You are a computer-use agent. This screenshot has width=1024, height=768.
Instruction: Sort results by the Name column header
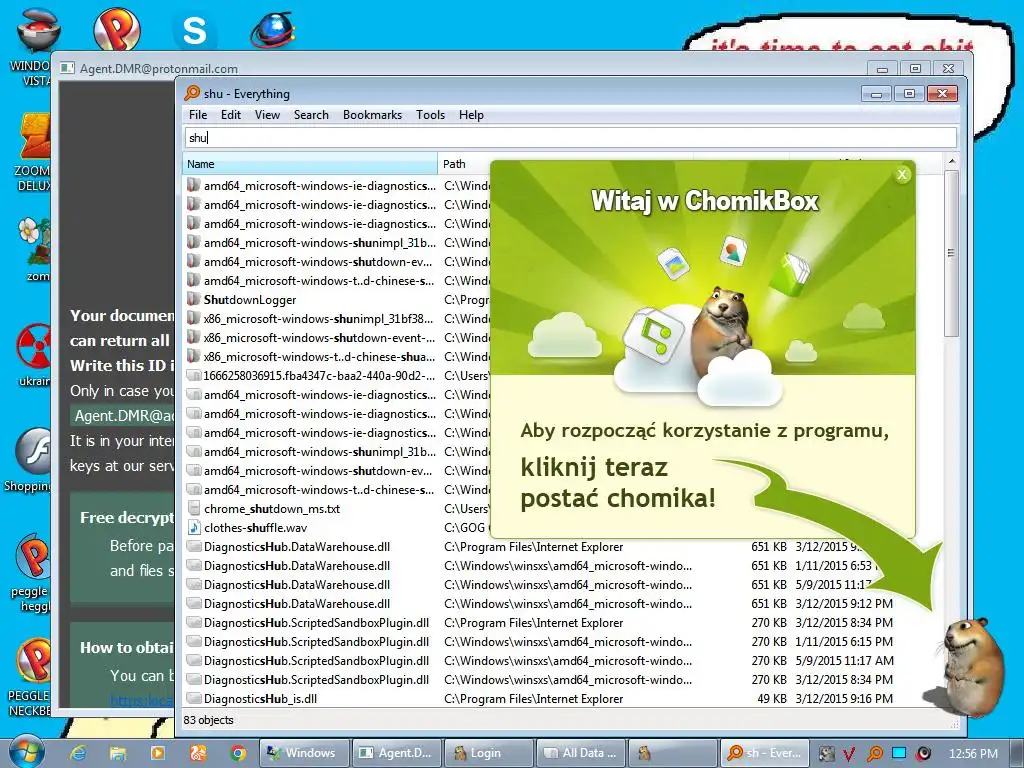click(310, 164)
